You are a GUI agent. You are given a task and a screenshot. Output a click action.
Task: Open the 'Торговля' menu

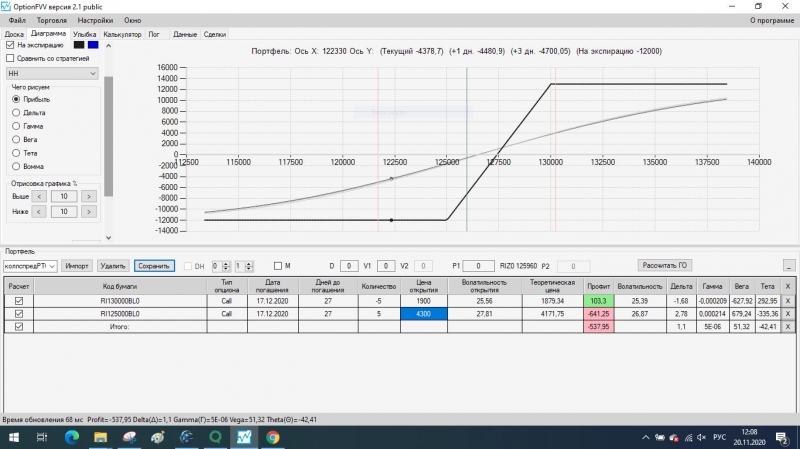[x=52, y=20]
